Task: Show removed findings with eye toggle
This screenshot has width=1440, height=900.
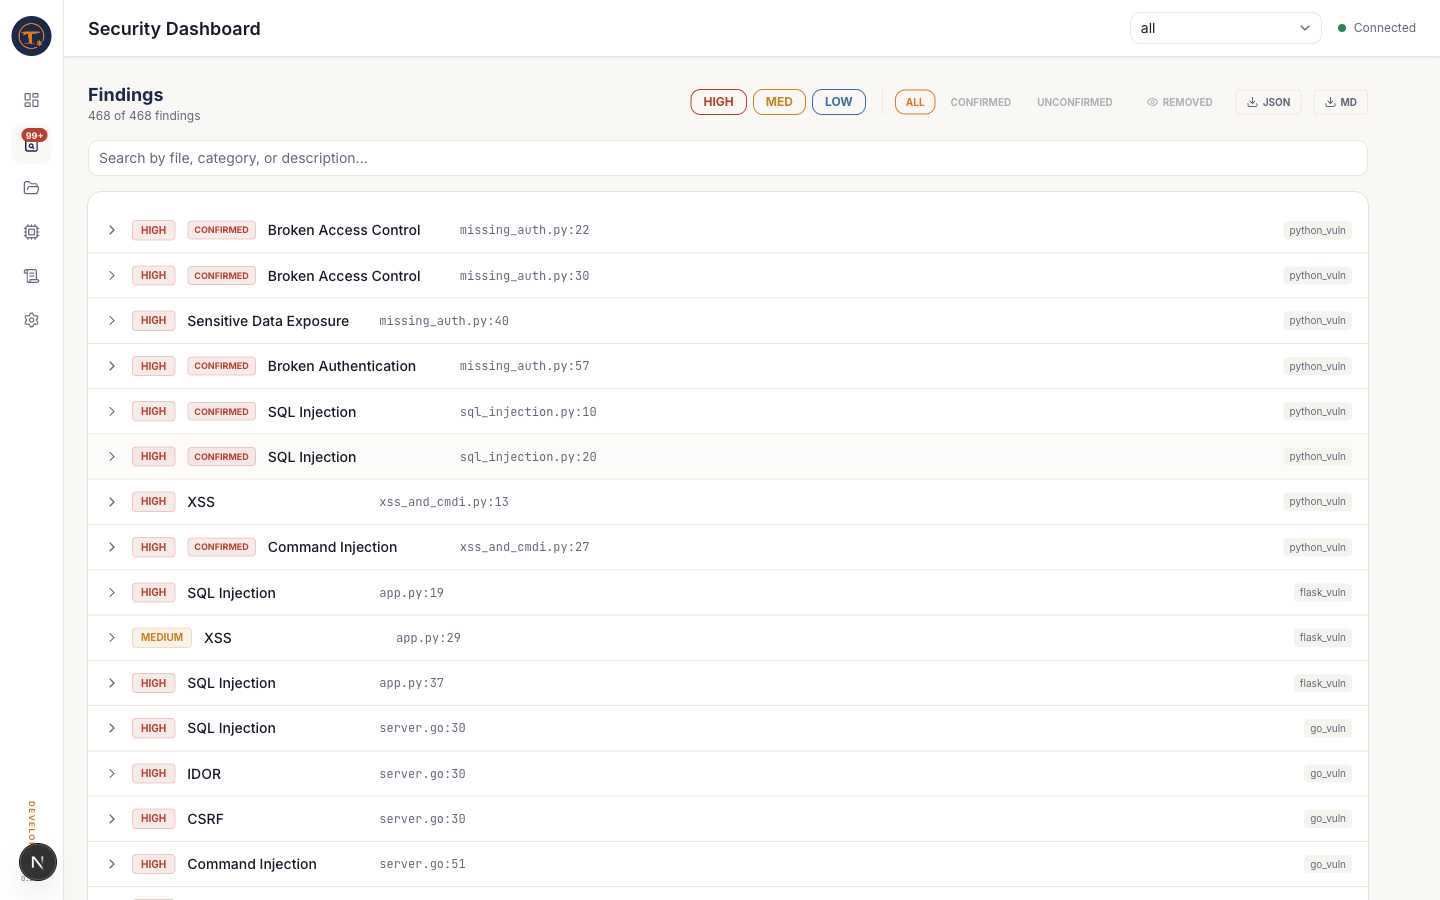Action: (x=1179, y=102)
